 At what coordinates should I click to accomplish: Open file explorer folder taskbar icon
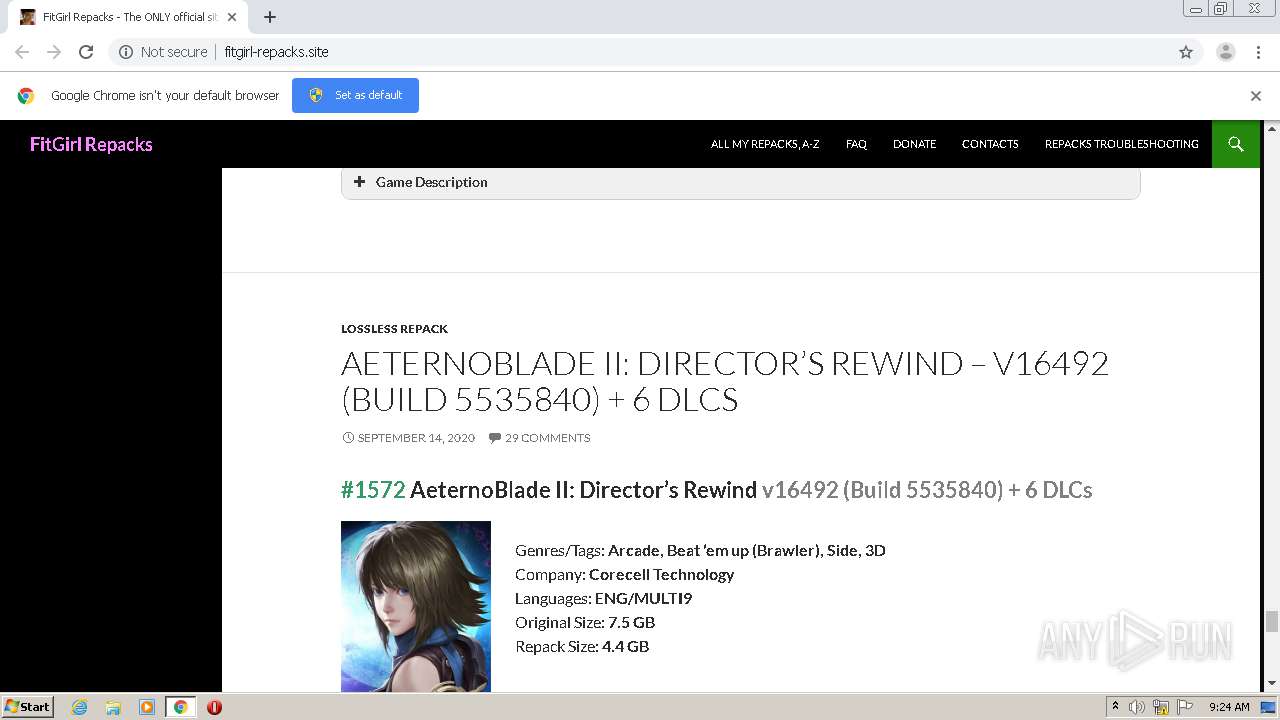[x=113, y=707]
